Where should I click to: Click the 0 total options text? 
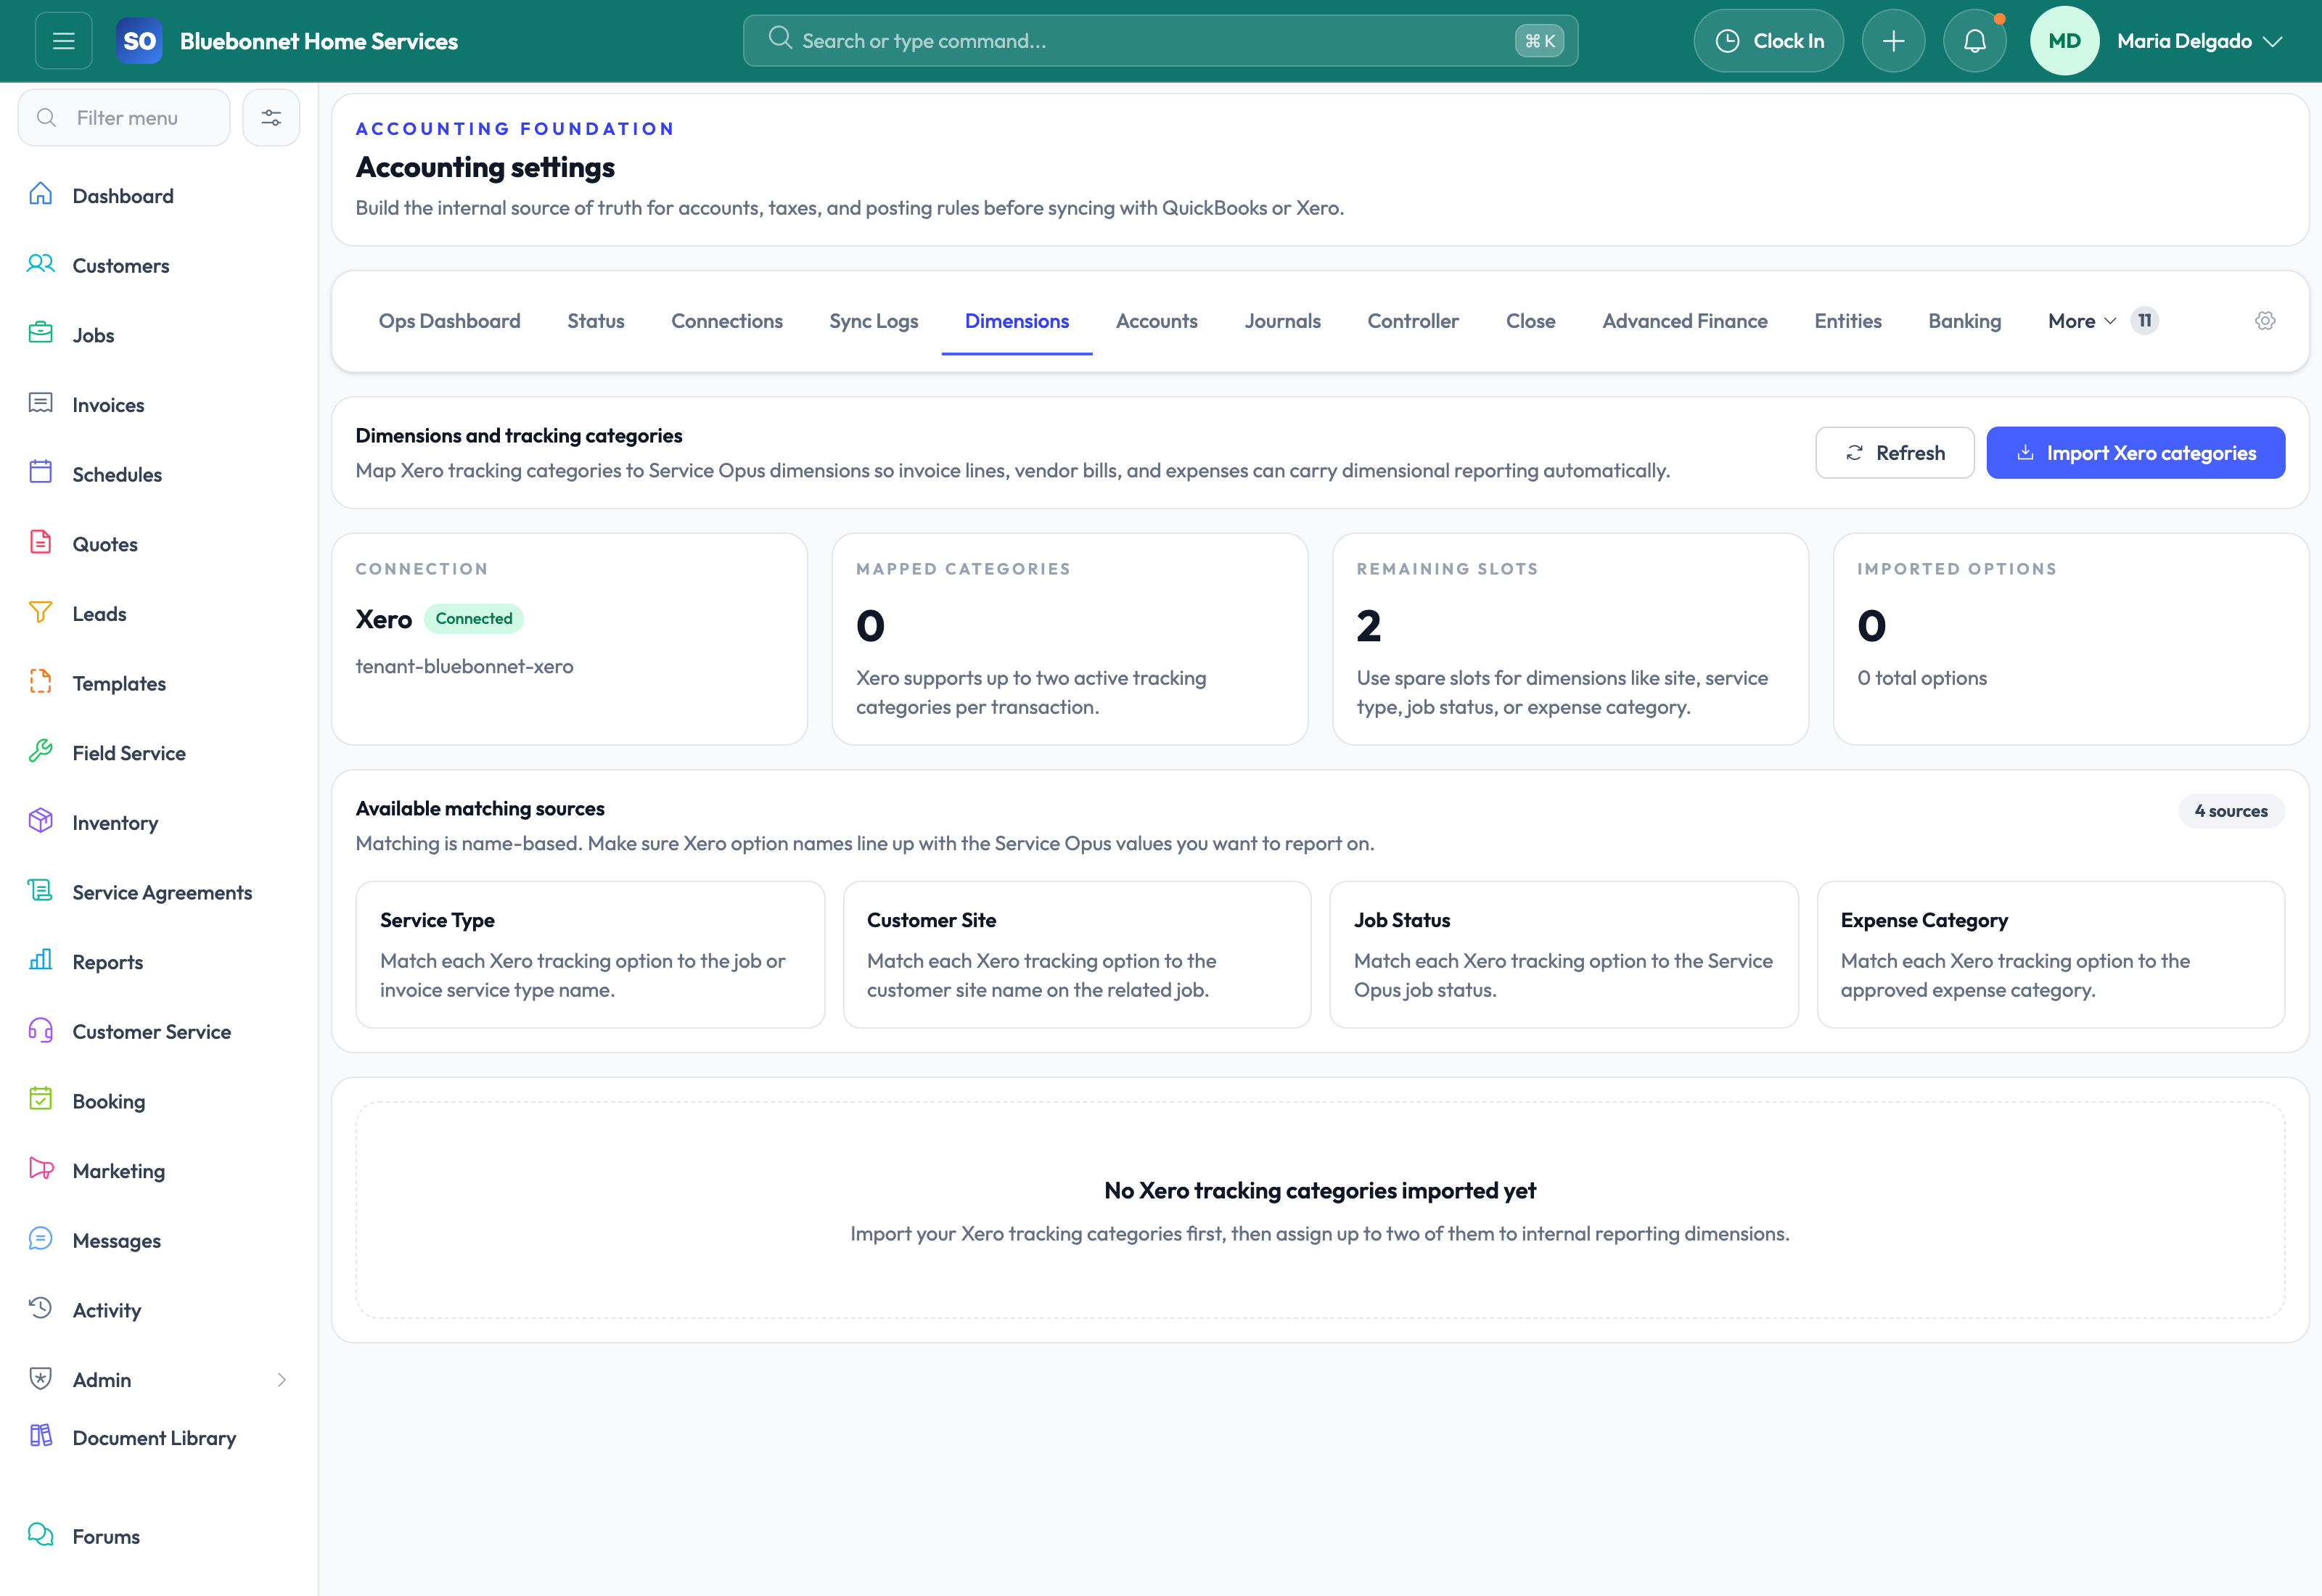point(1921,678)
